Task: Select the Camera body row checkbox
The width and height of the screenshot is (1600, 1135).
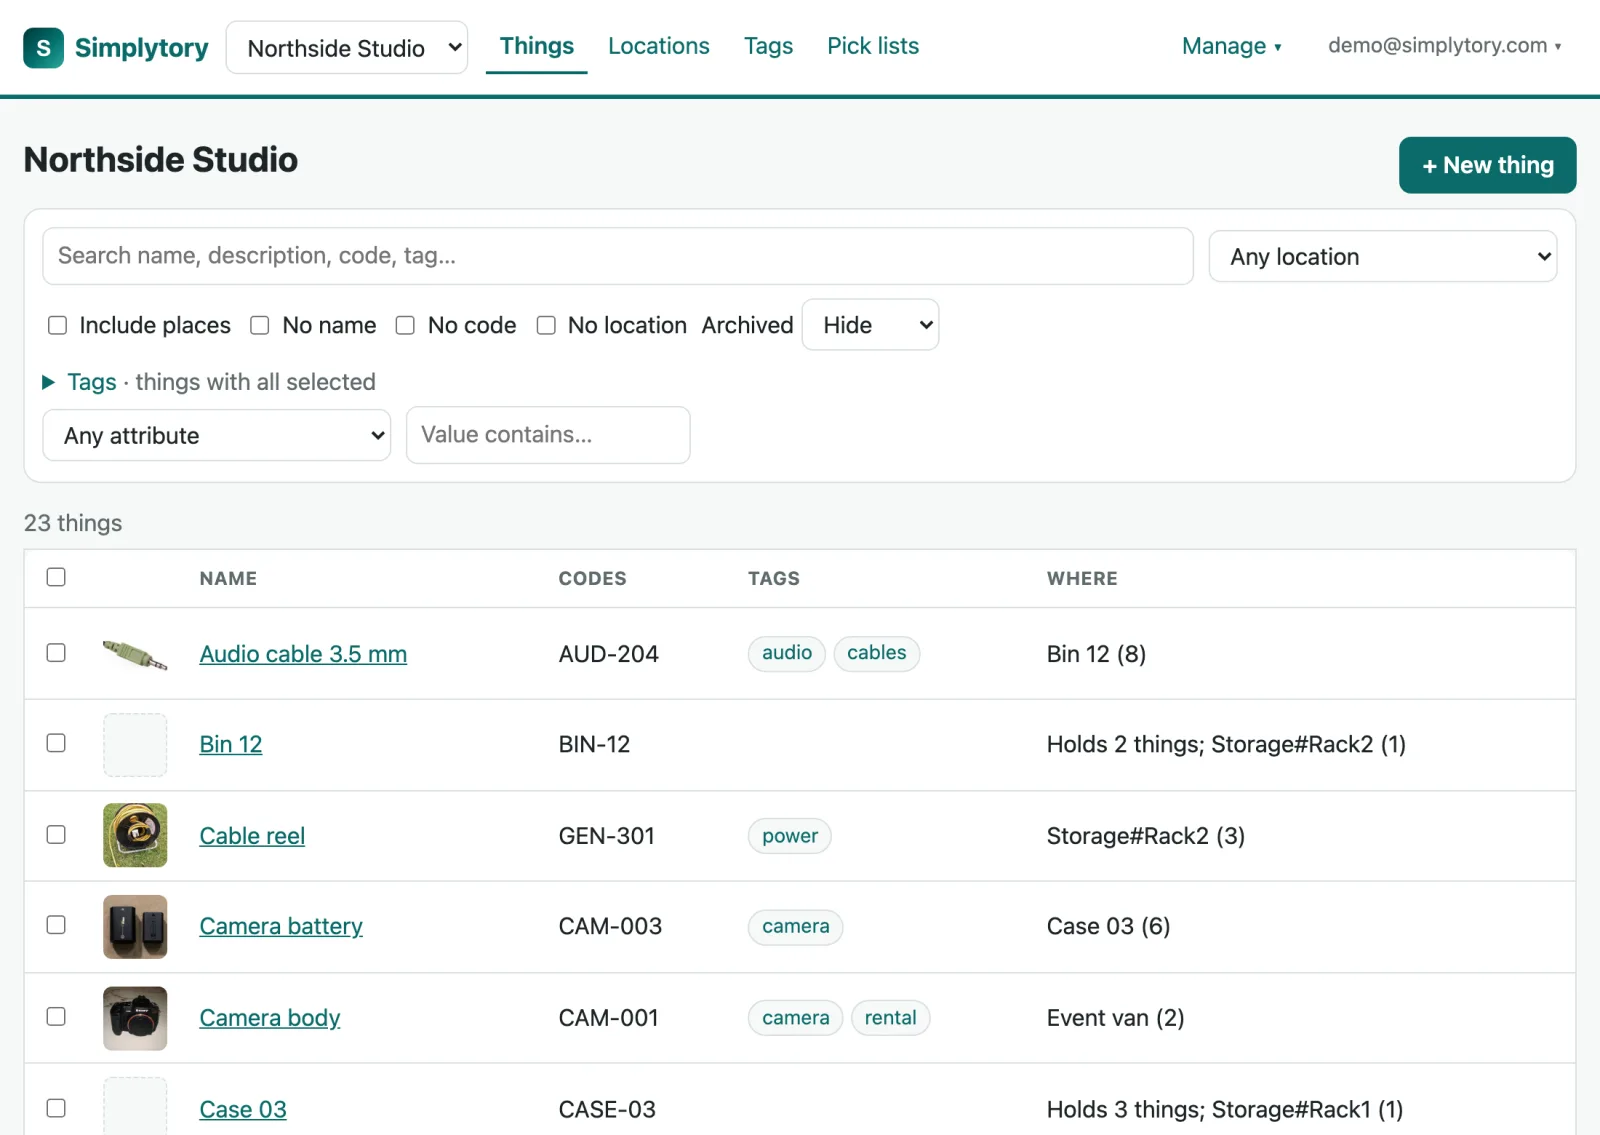Action: pyautogui.click(x=56, y=1016)
